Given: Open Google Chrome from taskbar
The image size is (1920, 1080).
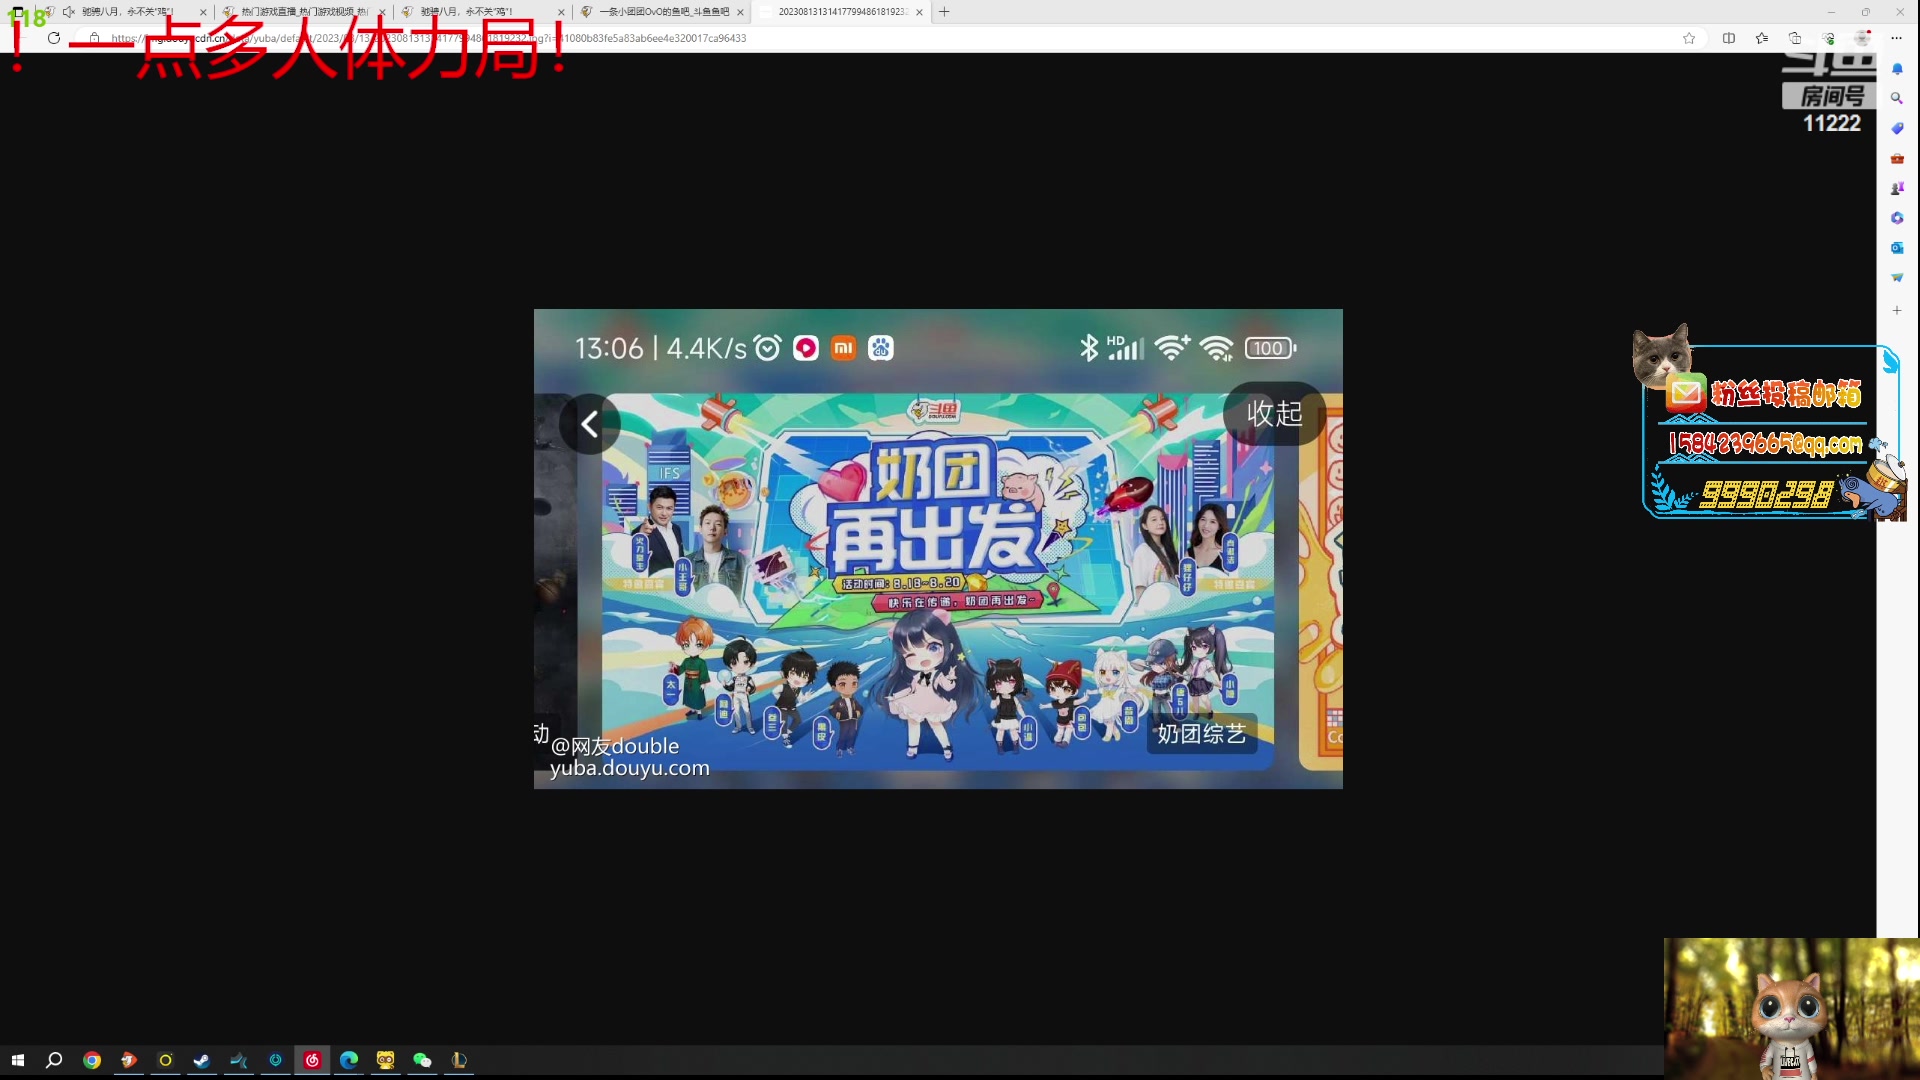Looking at the screenshot, I should click(x=92, y=1060).
